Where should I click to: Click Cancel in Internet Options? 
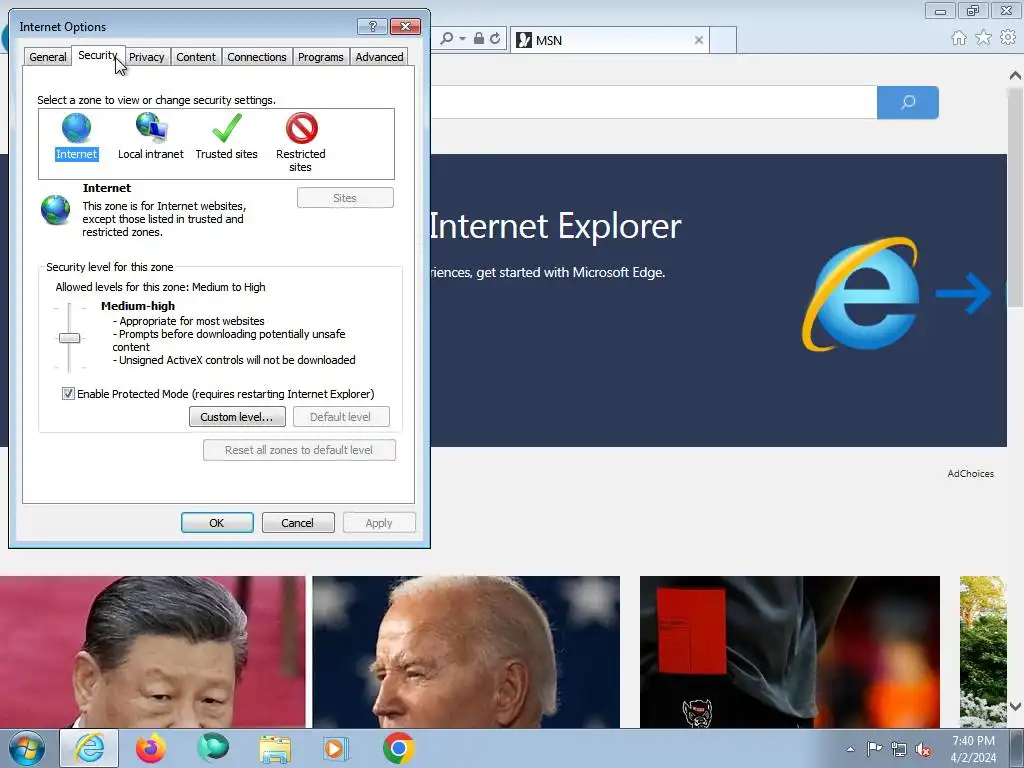[x=298, y=522]
